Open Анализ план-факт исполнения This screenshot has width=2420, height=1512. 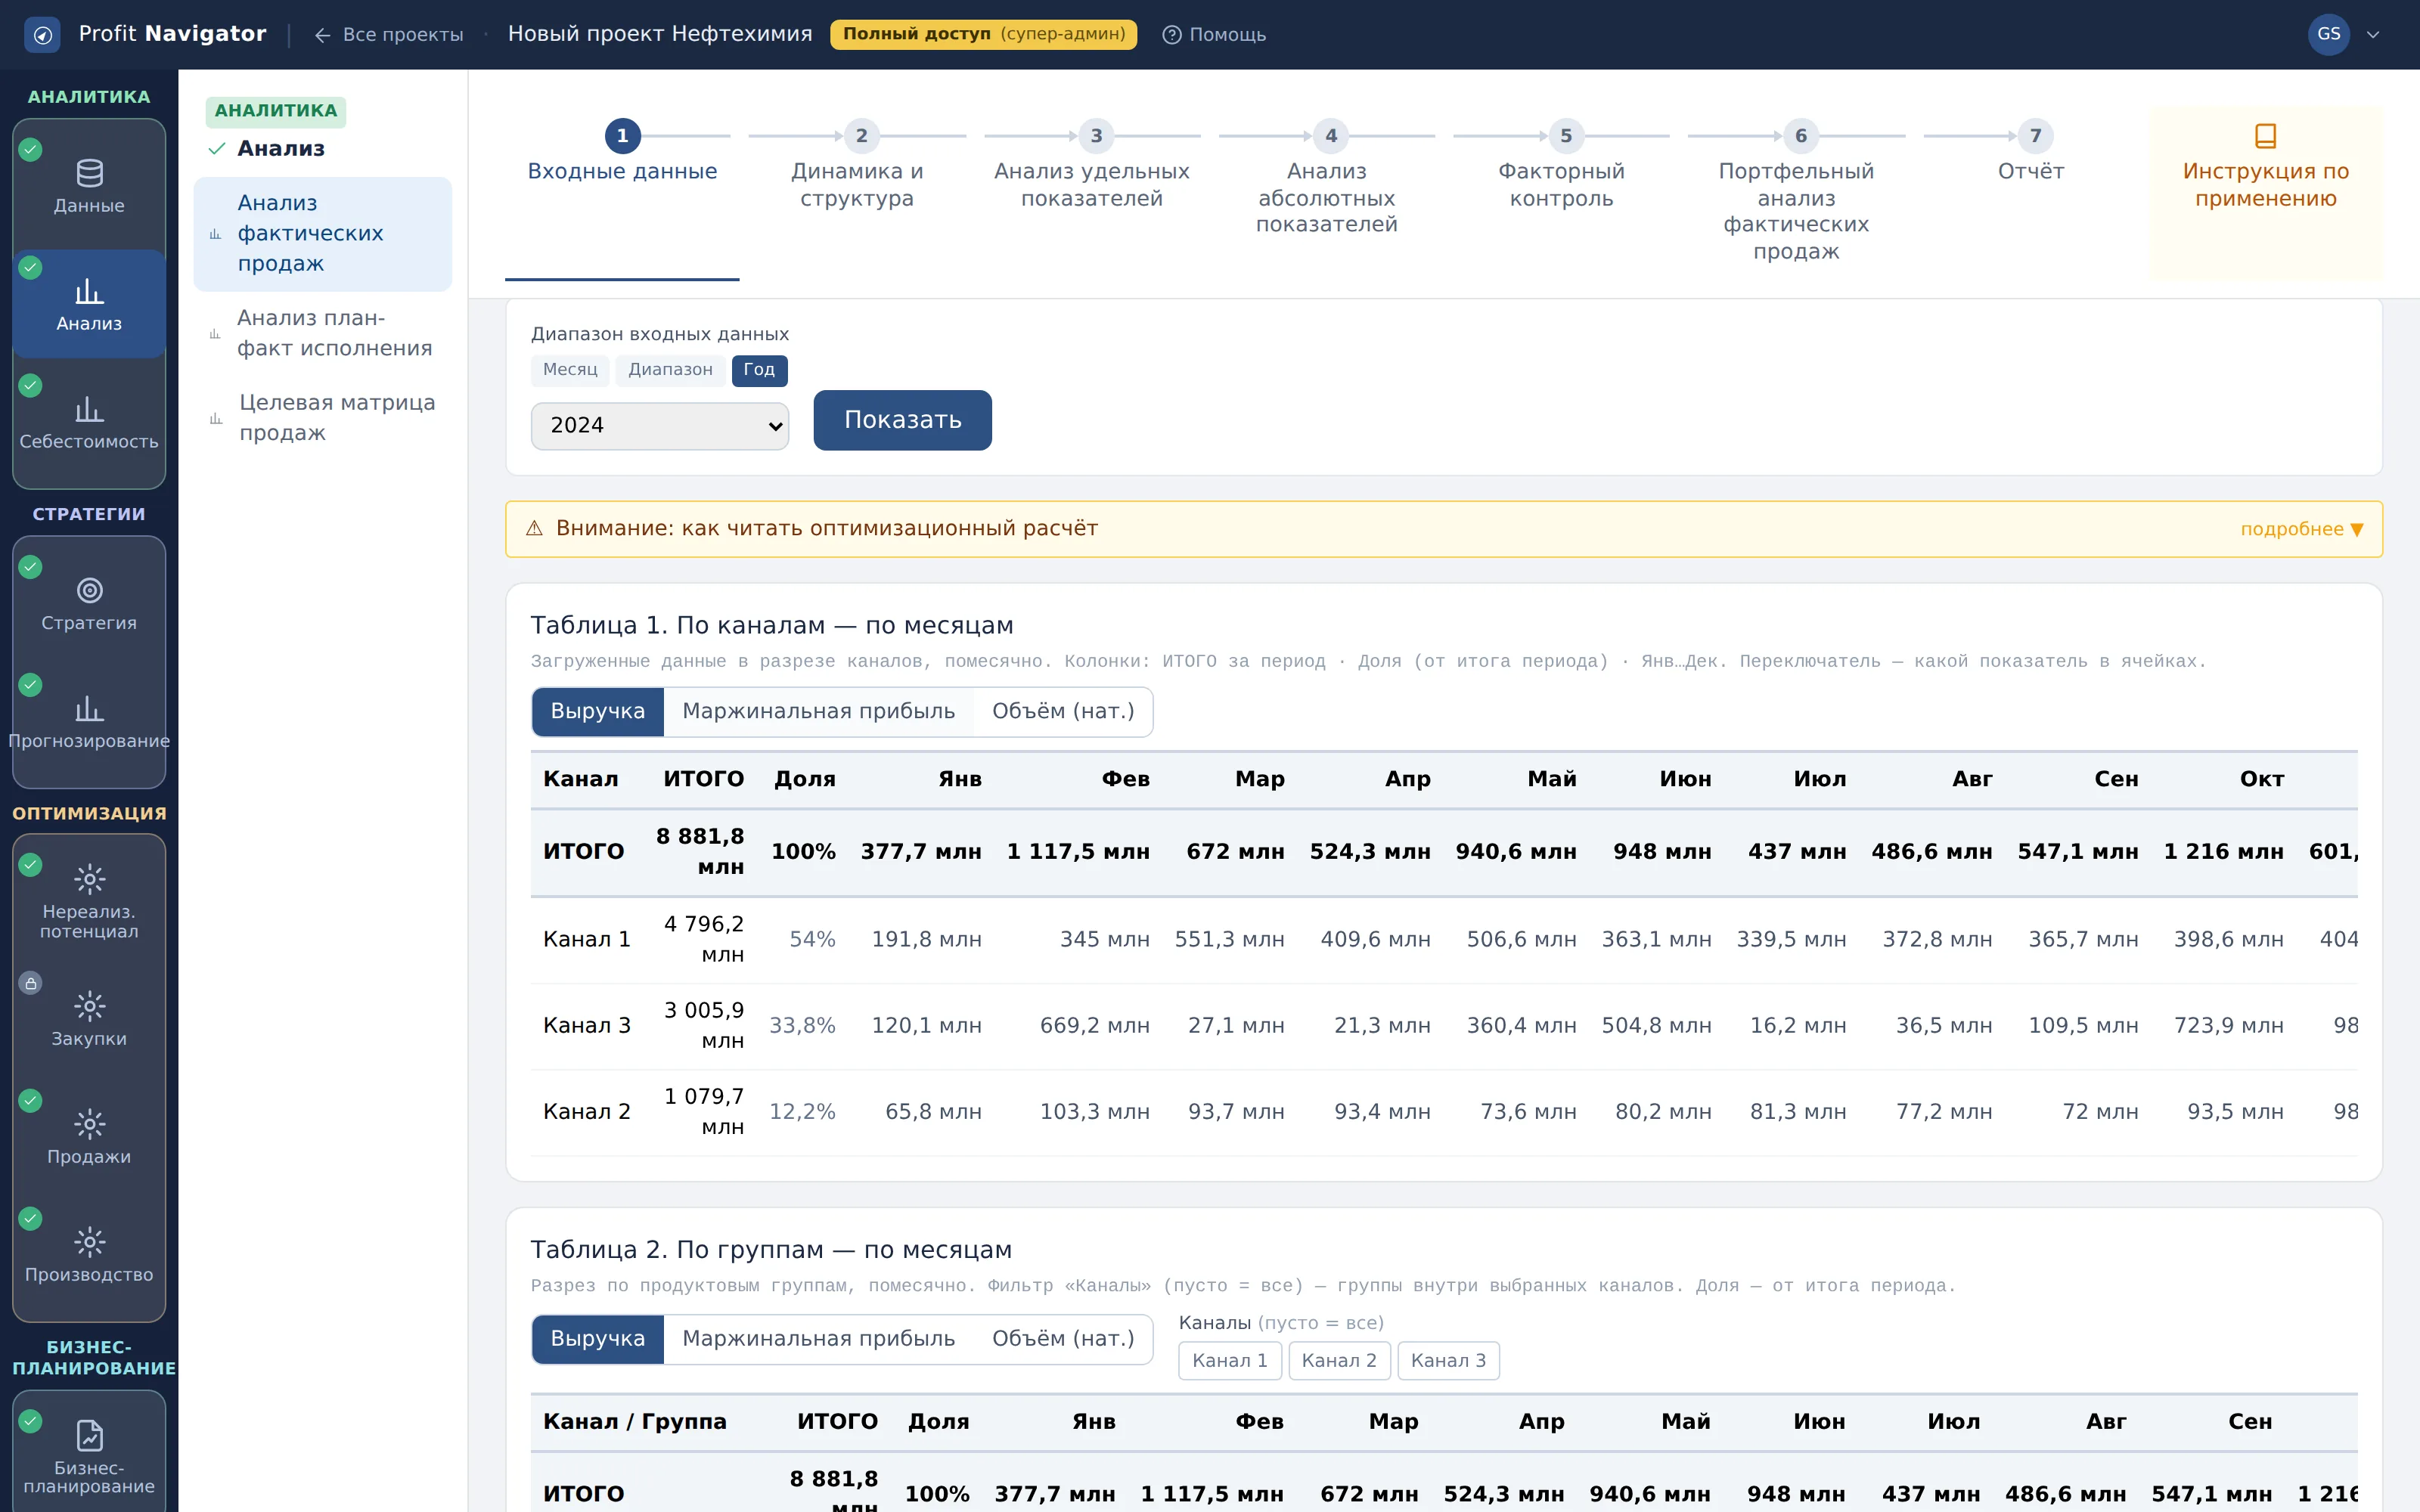[323, 333]
